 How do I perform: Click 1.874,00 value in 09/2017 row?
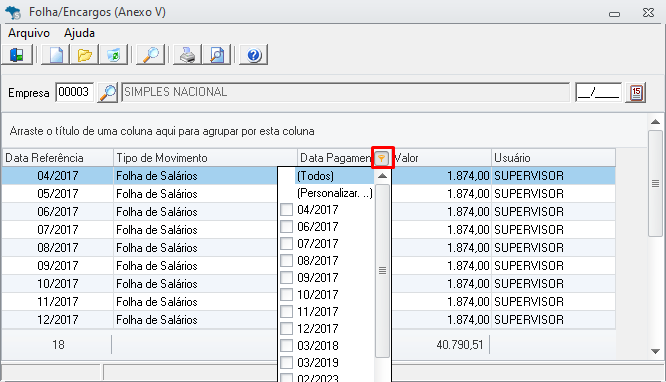click(468, 266)
